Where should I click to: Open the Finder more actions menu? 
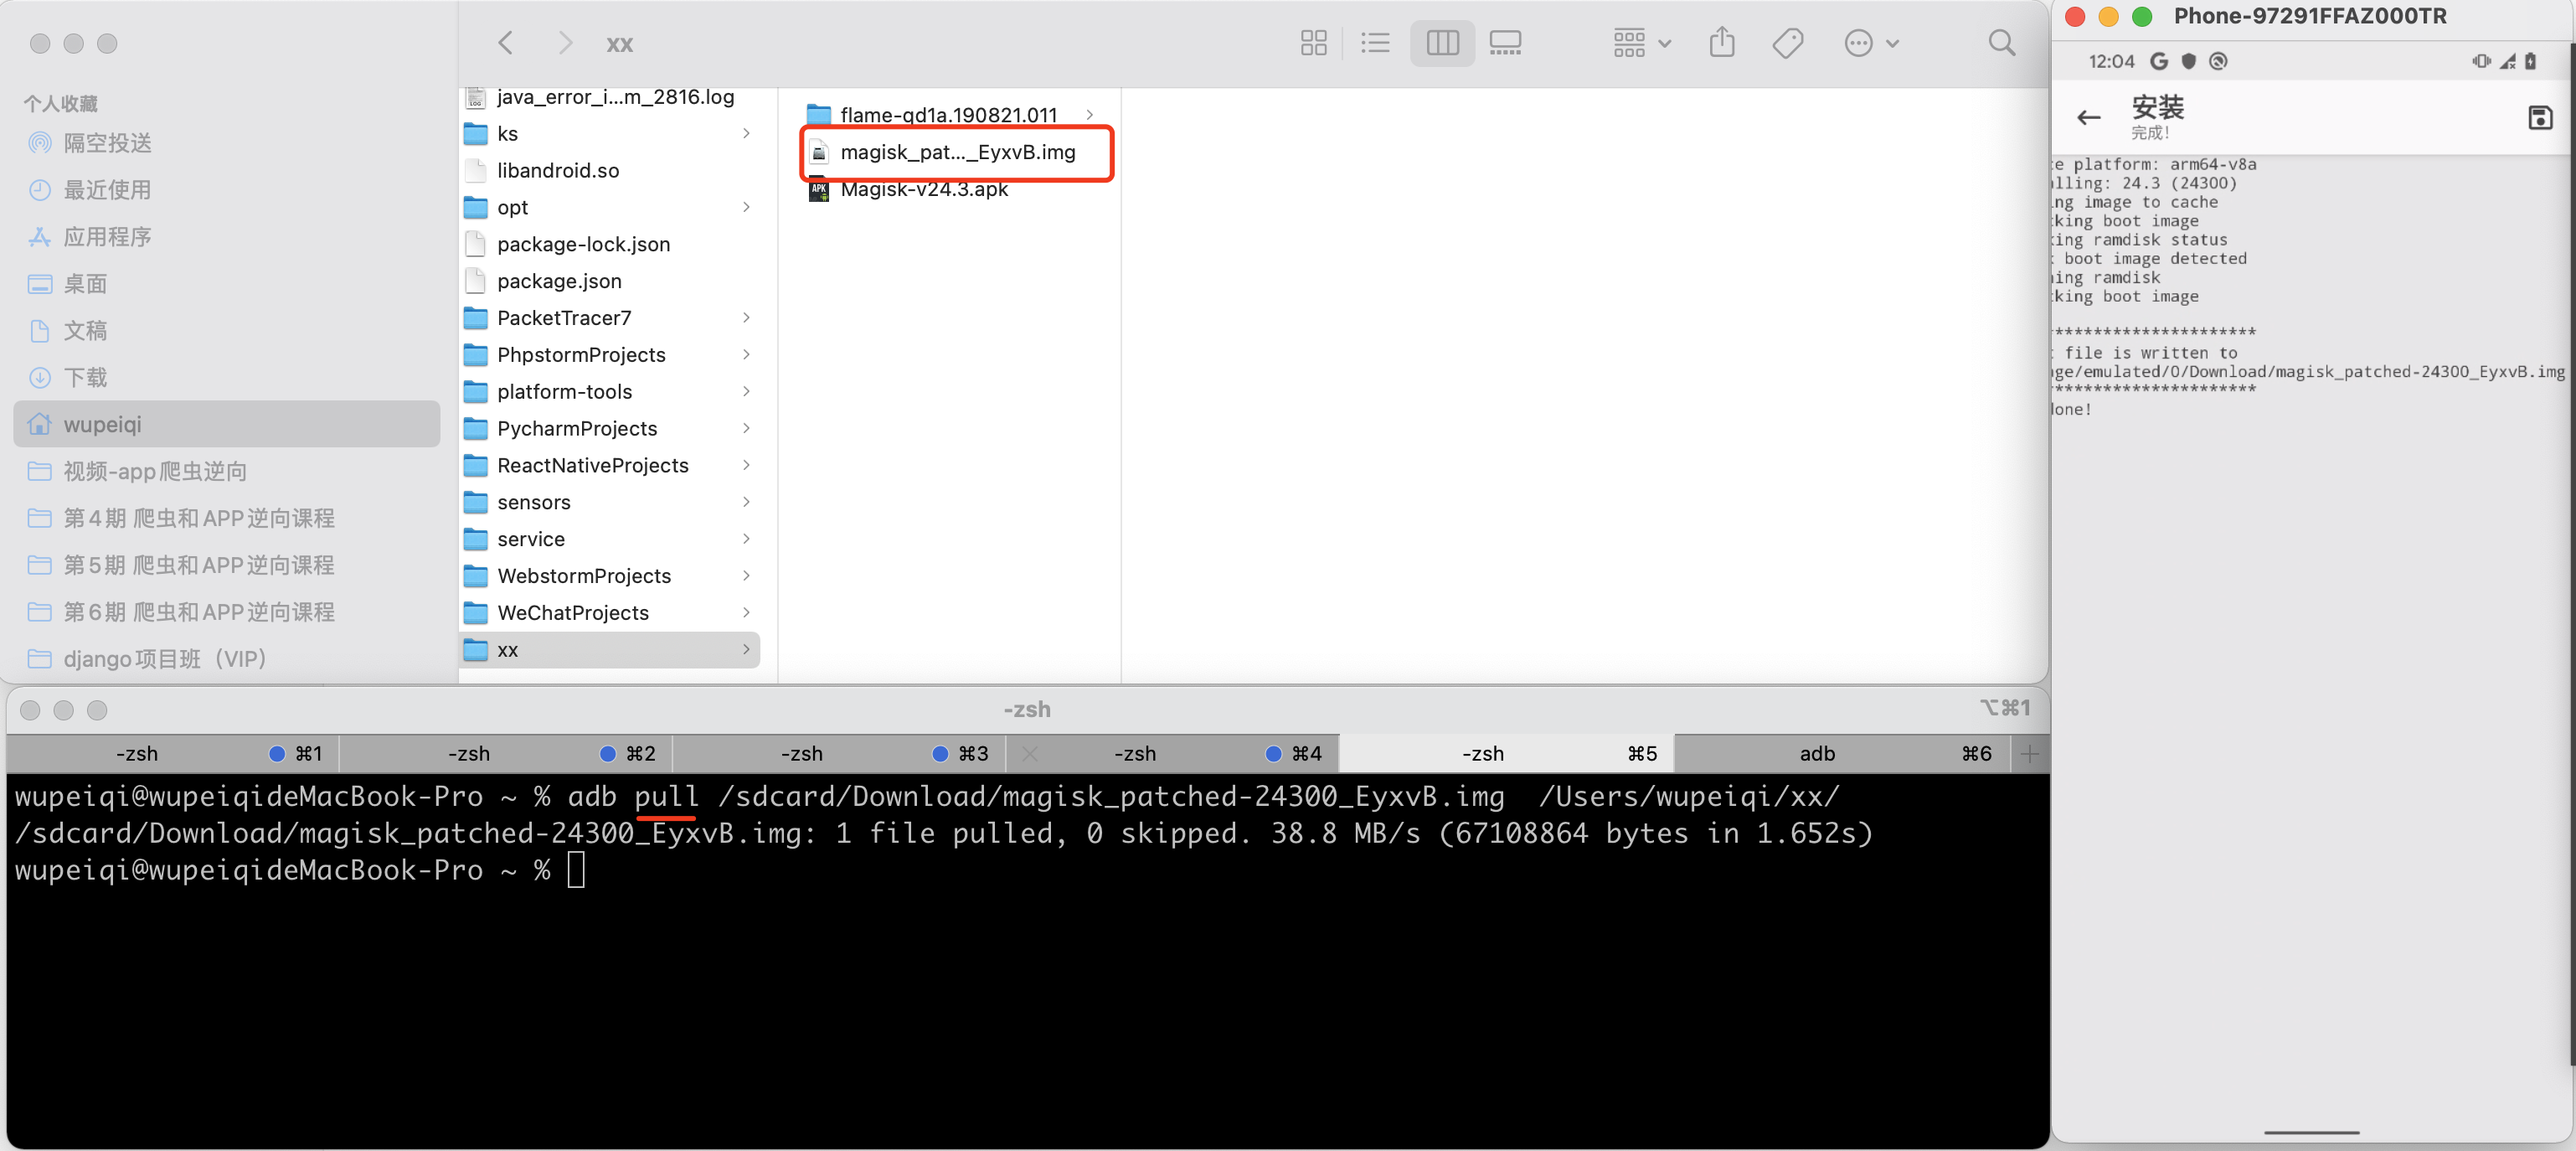coord(1871,43)
